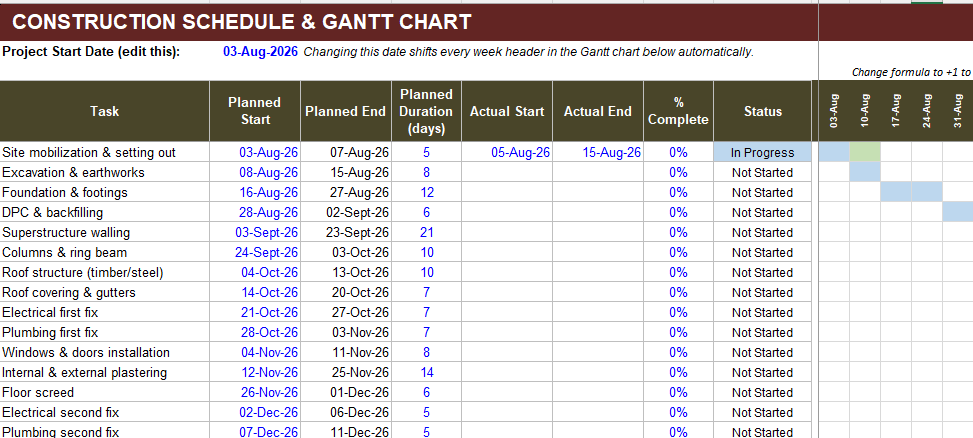Screen dimensions: 973x438
Task: Click the 'Construction Schedule & Gantt Chart' title
Action: click(x=242, y=22)
